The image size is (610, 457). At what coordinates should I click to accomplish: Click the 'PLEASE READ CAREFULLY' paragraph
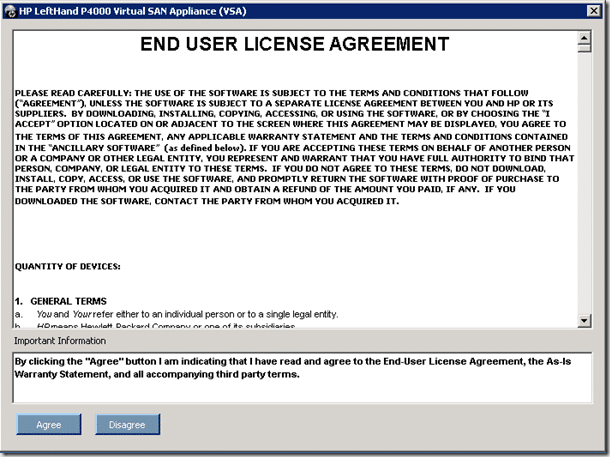(294, 147)
